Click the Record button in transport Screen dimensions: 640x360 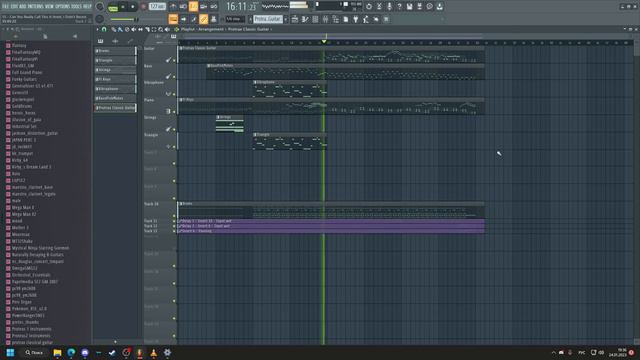[143, 7]
